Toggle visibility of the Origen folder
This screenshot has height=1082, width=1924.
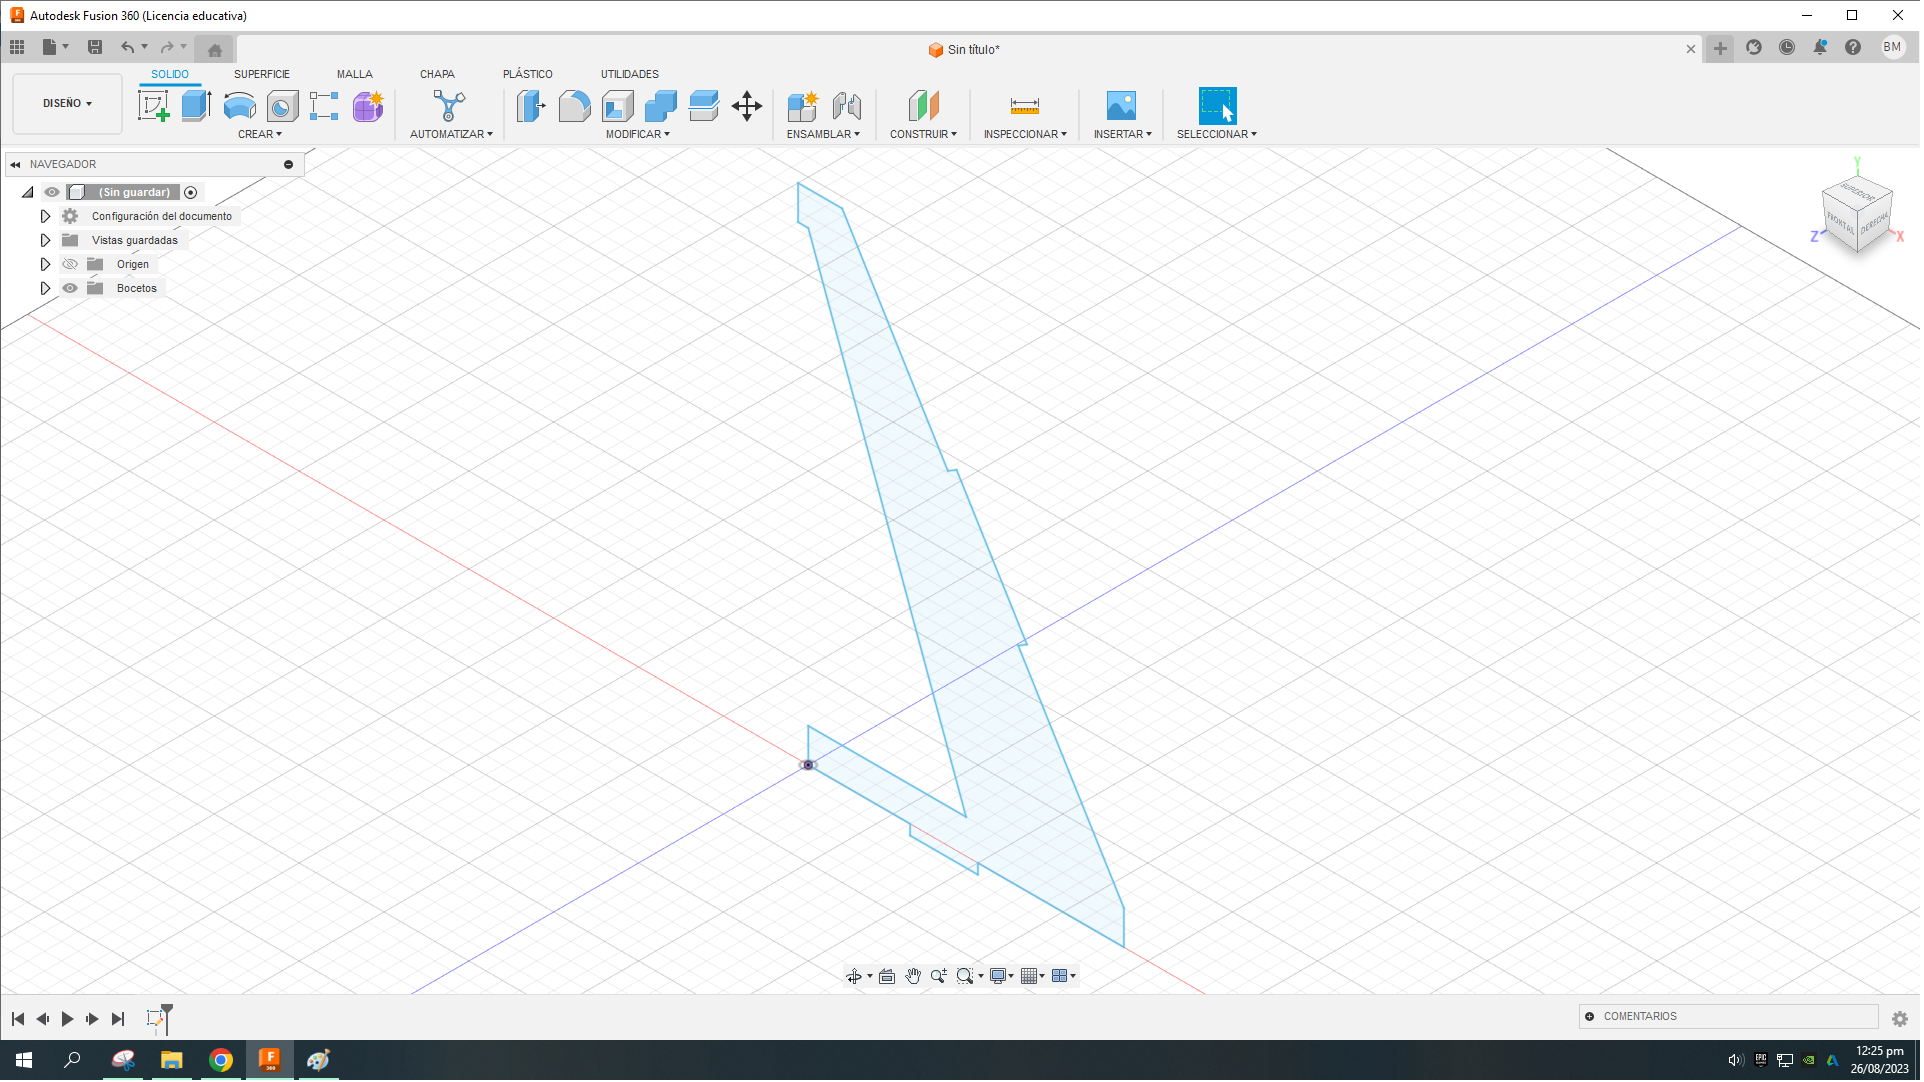(x=70, y=263)
